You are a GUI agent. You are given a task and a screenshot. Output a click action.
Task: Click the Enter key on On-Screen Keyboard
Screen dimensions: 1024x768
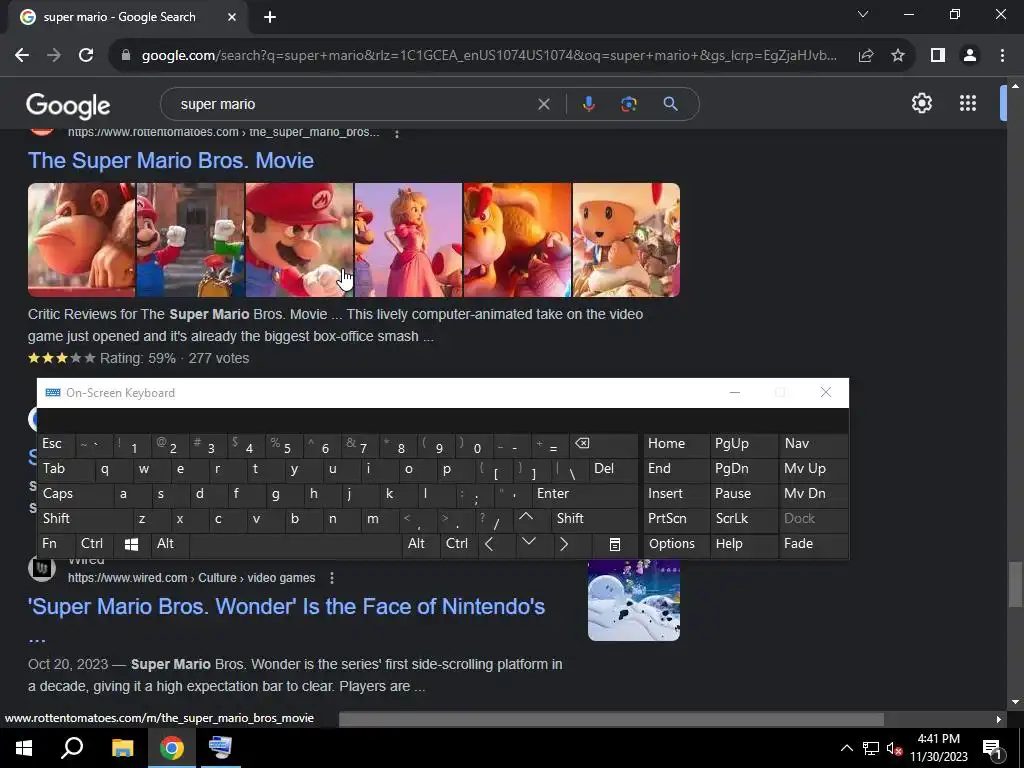click(584, 494)
